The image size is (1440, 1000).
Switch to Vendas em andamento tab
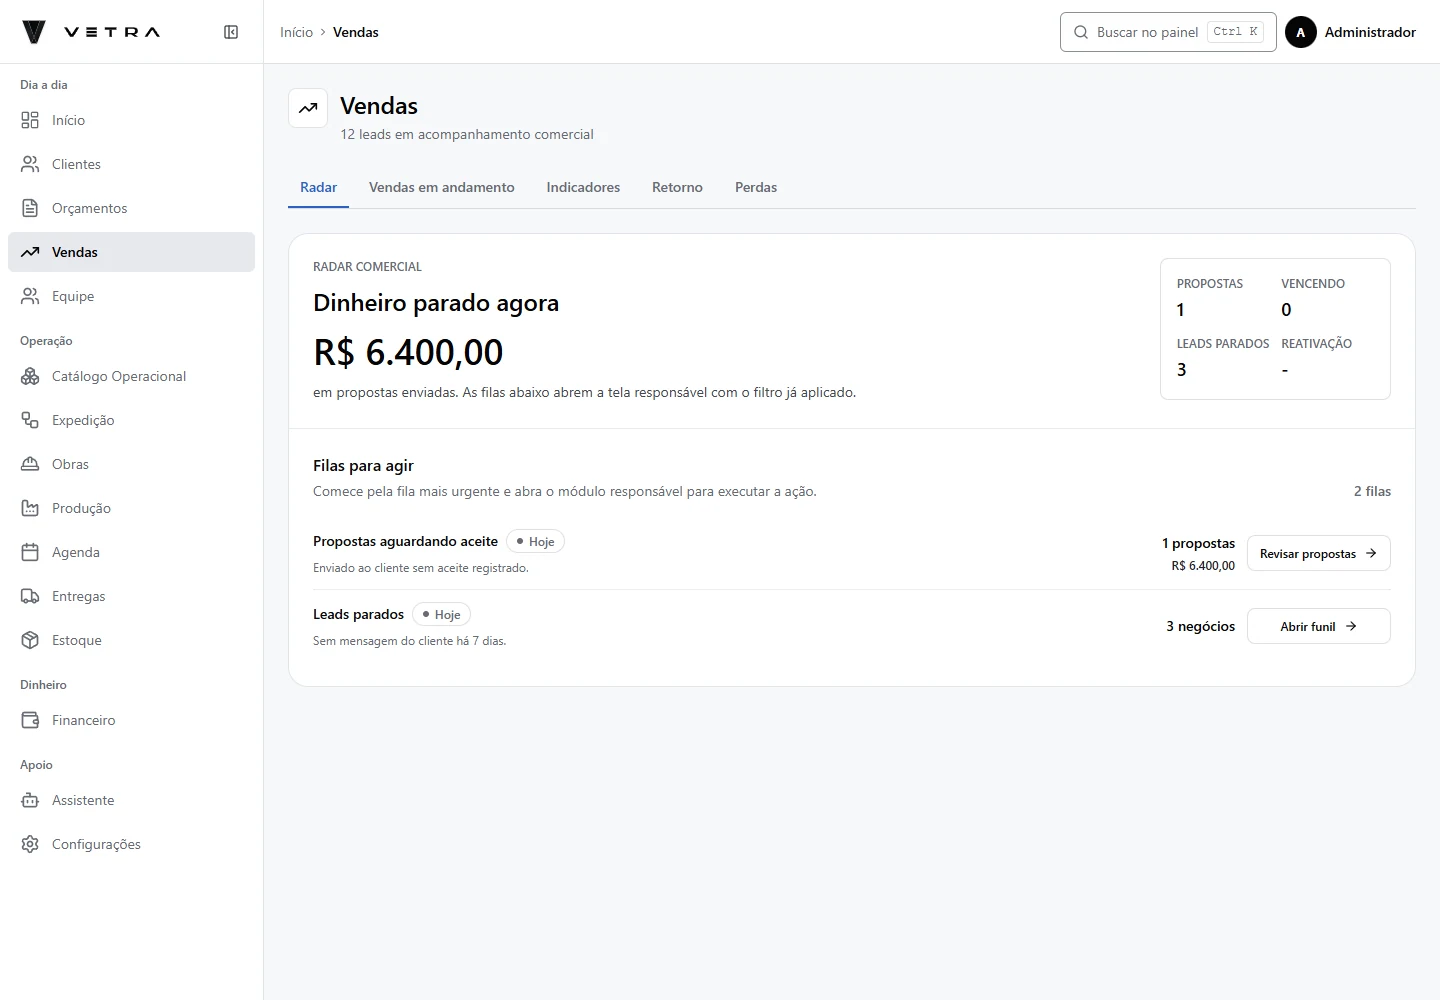tap(442, 187)
